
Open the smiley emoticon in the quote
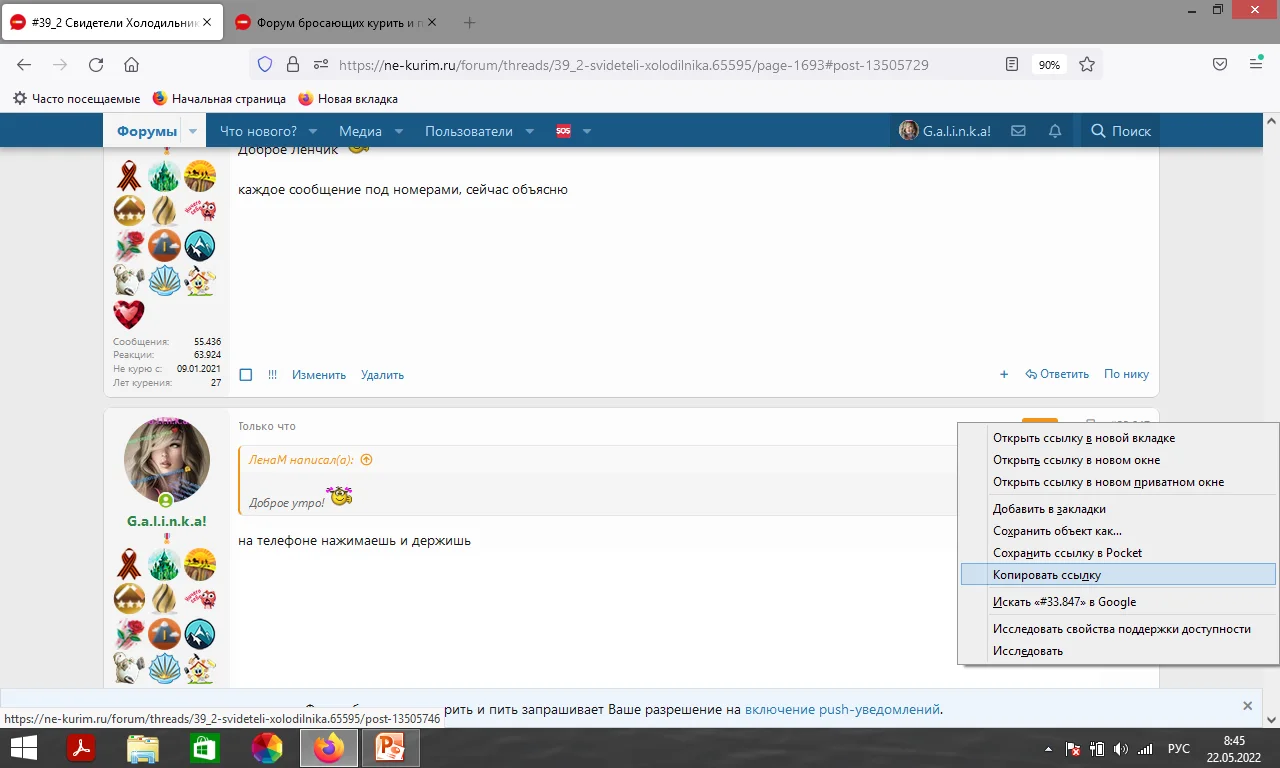pos(340,496)
